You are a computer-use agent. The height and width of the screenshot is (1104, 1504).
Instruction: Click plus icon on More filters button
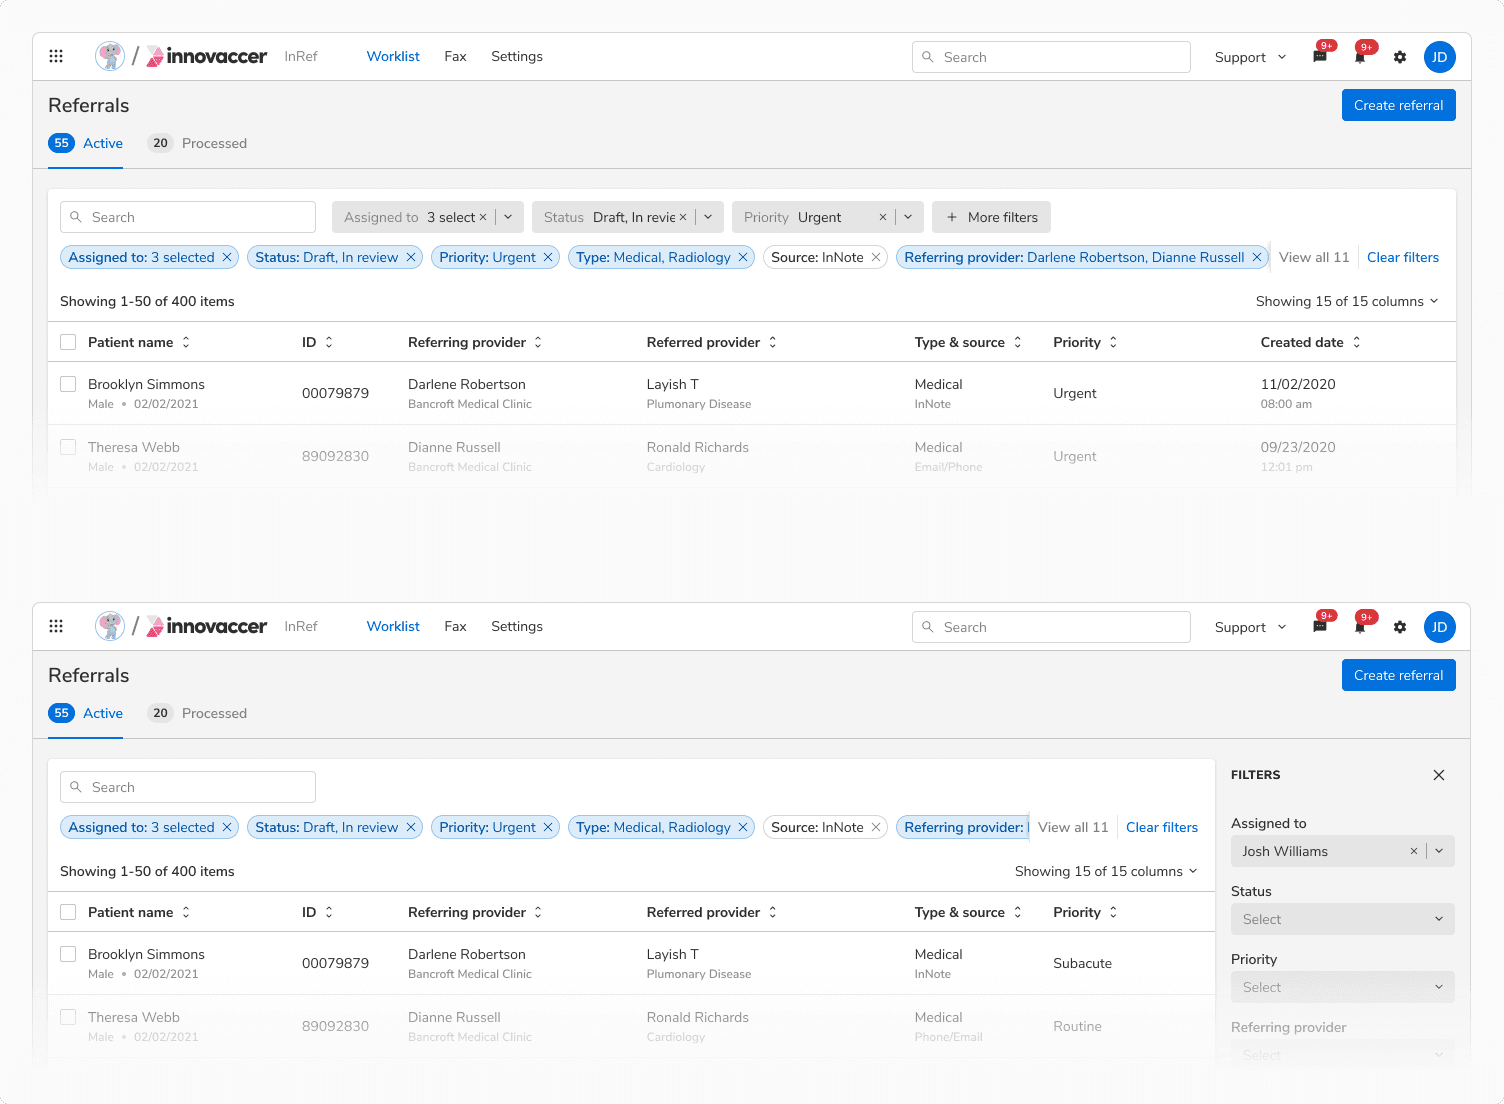(x=952, y=218)
